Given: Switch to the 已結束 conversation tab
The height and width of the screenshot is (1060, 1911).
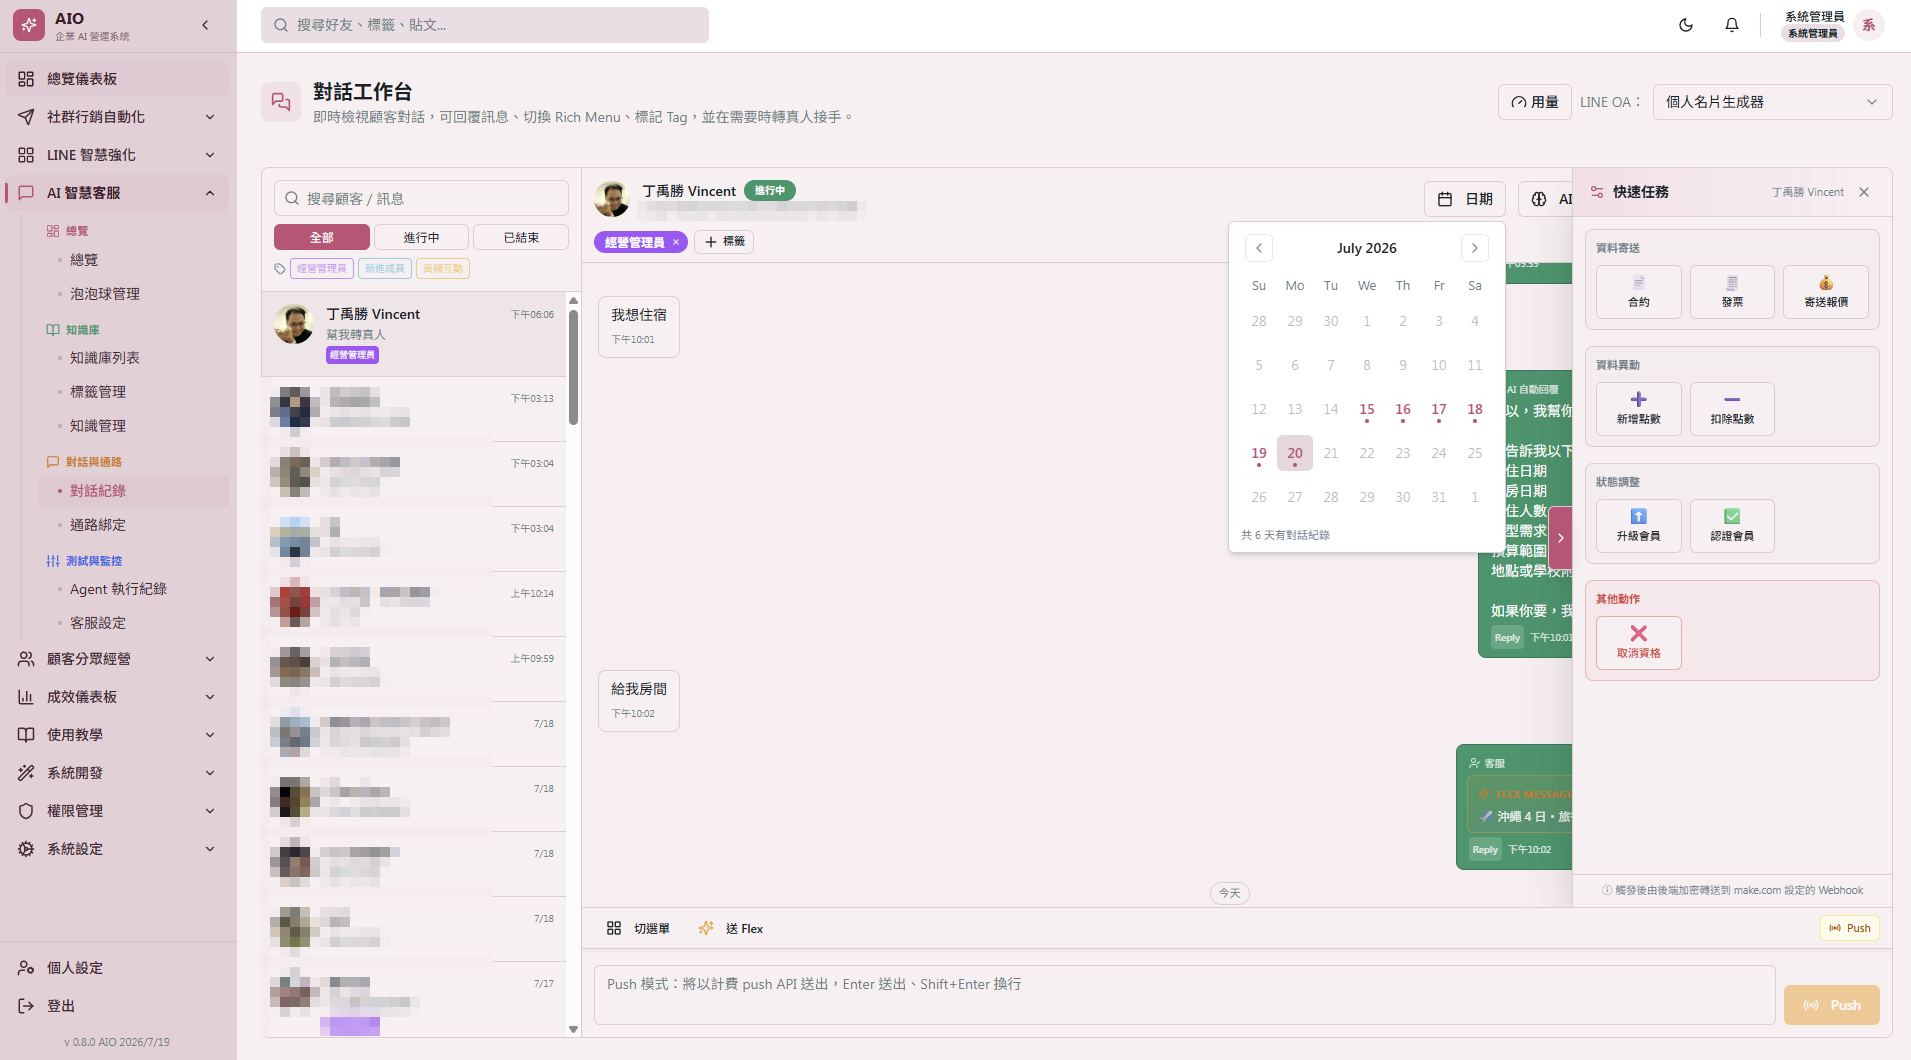Looking at the screenshot, I should pyautogui.click(x=521, y=237).
